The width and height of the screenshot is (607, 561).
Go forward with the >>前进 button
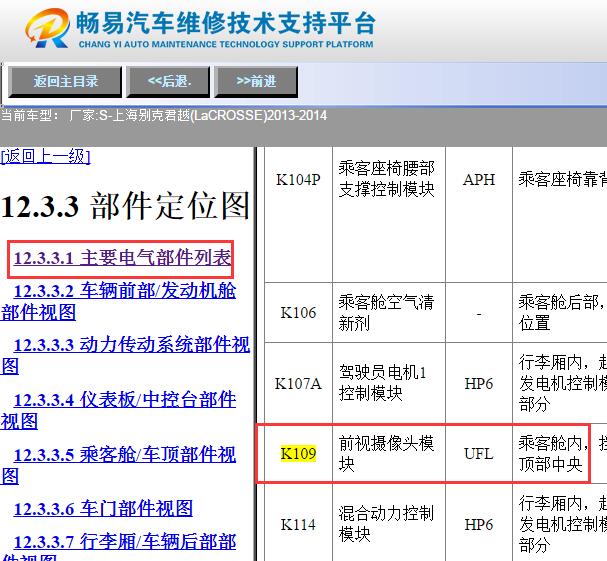(256, 81)
